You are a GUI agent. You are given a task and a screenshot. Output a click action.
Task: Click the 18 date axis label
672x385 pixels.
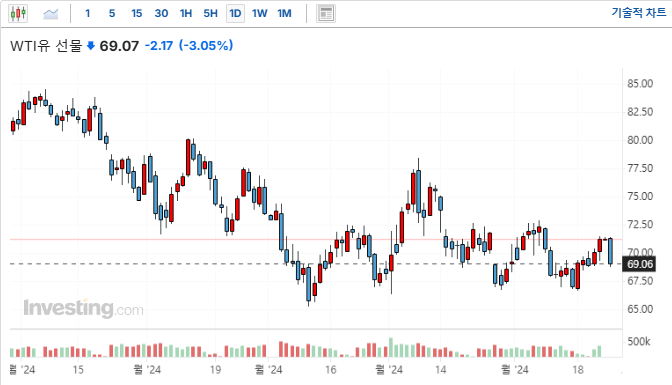578,370
